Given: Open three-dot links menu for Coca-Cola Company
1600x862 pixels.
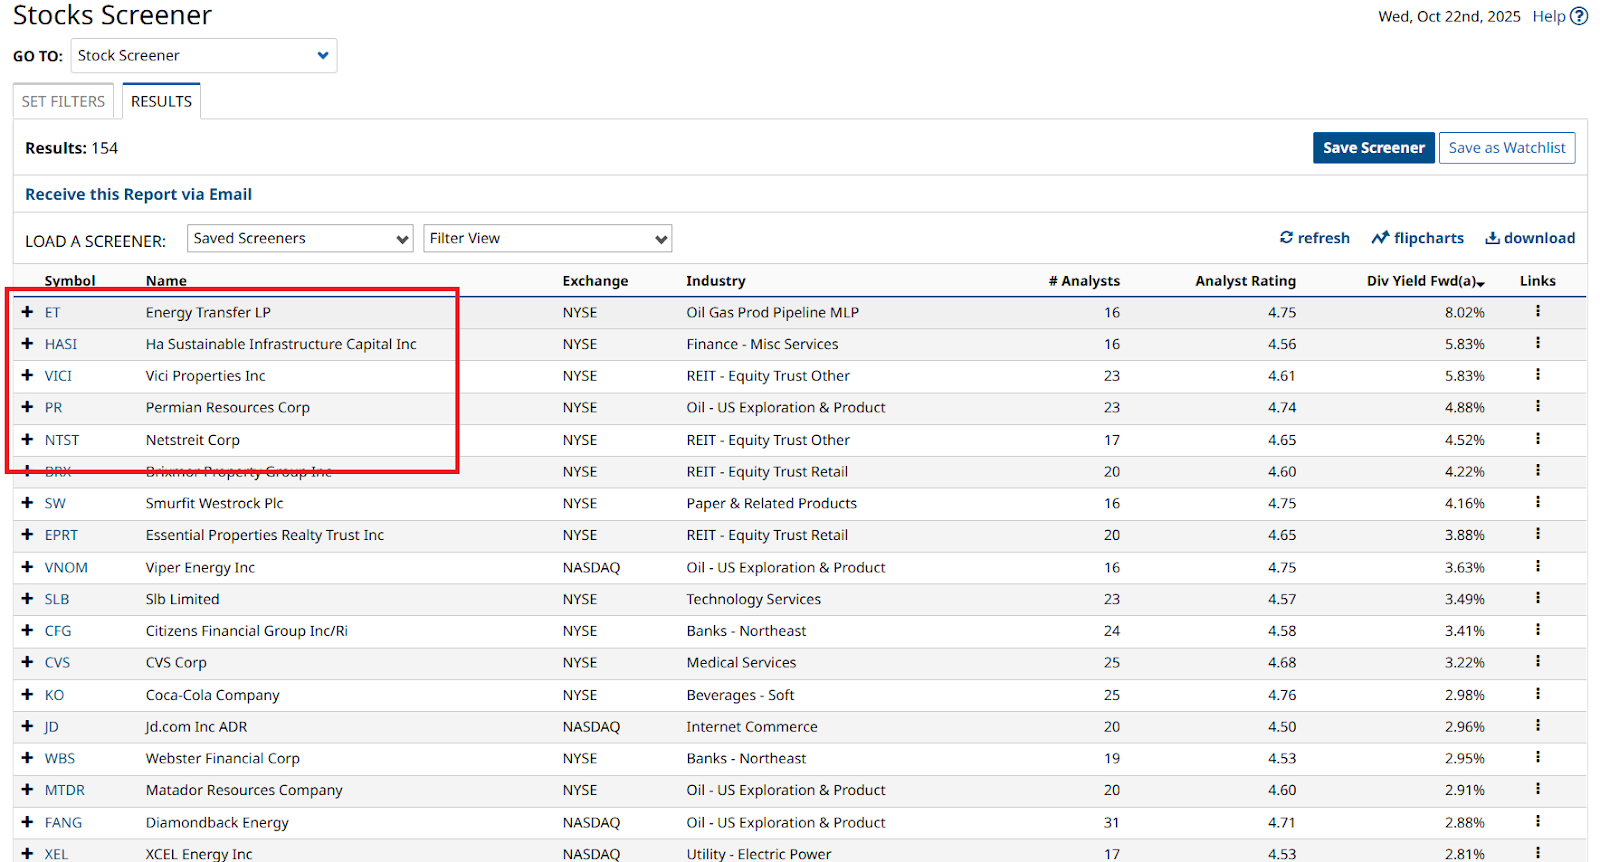Looking at the screenshot, I should 1537,694.
